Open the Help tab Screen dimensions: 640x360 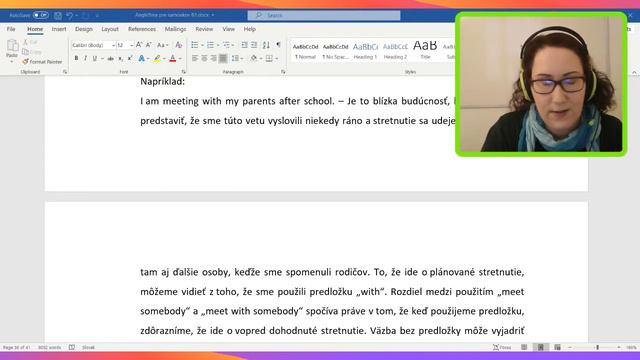click(249, 29)
